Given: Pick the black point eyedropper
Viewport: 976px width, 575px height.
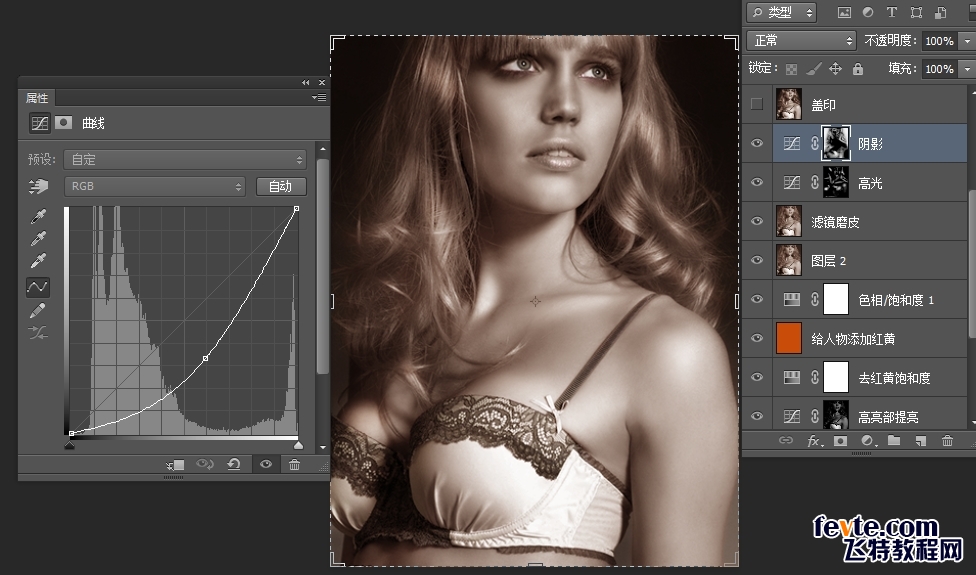Looking at the screenshot, I should [38, 216].
